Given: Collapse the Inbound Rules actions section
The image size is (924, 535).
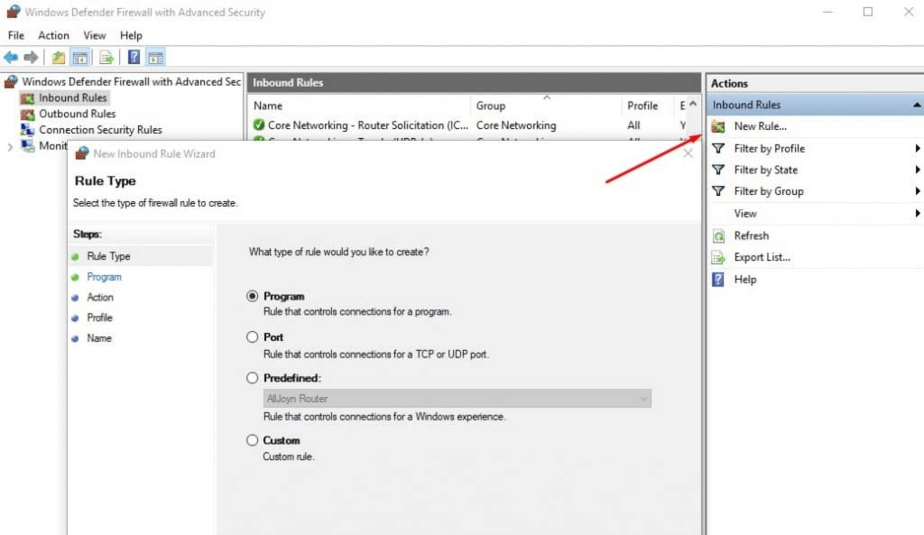Looking at the screenshot, I should [916, 105].
